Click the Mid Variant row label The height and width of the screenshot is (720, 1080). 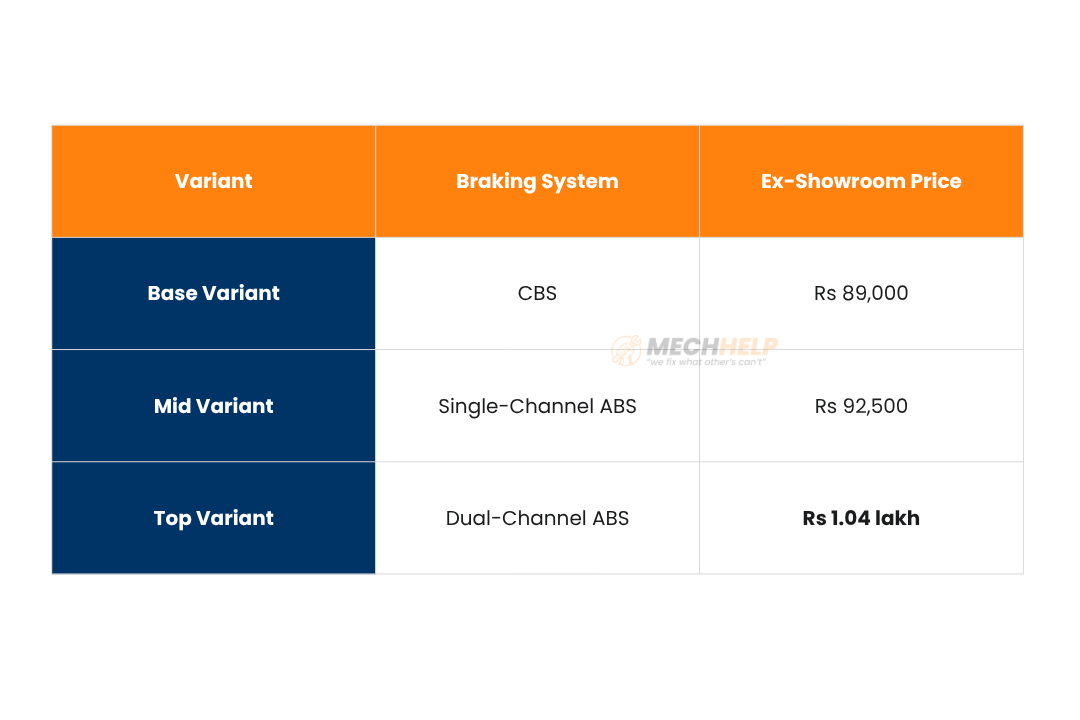(213, 406)
